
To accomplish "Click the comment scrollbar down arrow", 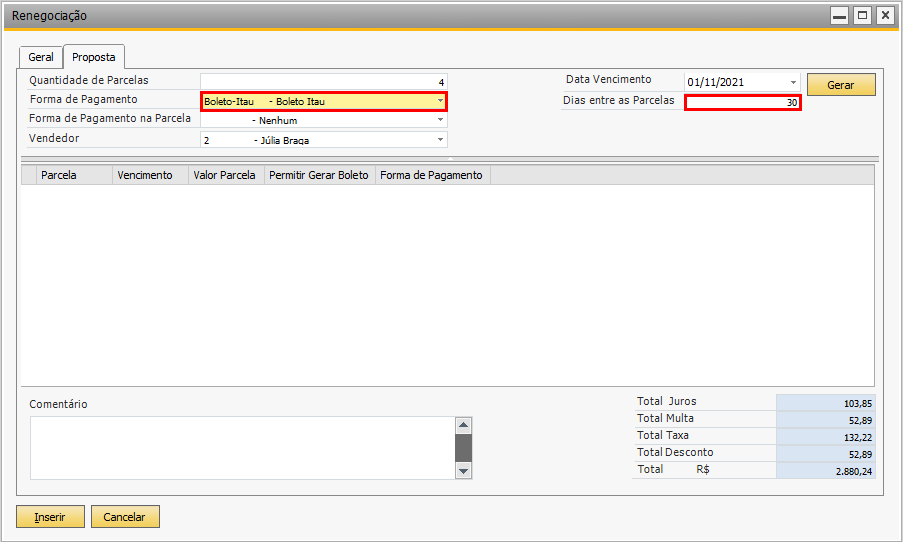I will pos(463,471).
